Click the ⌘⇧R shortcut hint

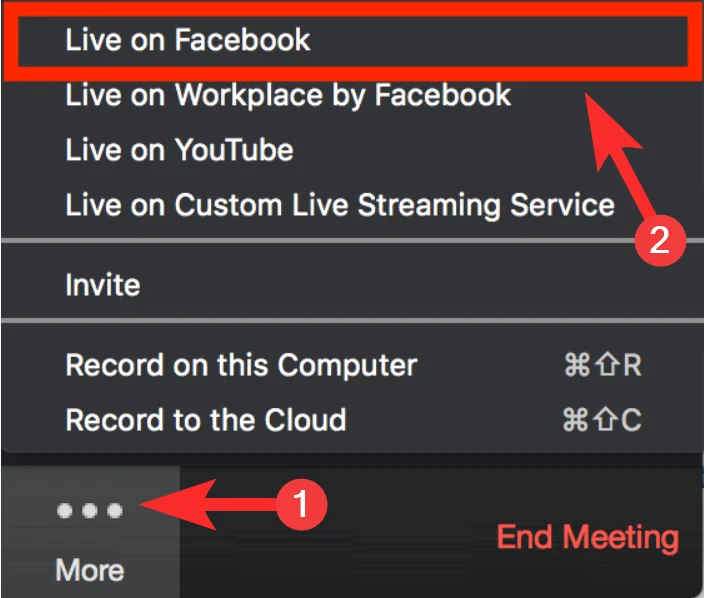point(602,365)
